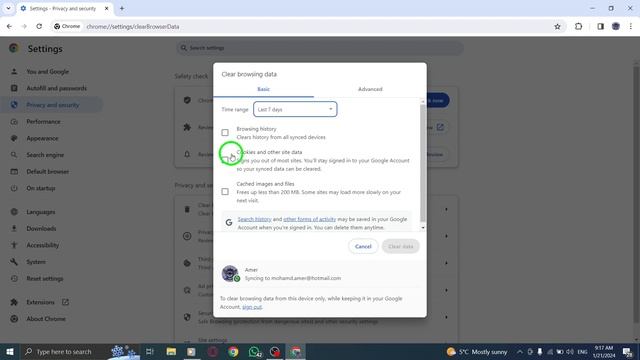The width and height of the screenshot is (640, 360).
Task: Click the dialog scrollbar thumb
Action: [423, 163]
